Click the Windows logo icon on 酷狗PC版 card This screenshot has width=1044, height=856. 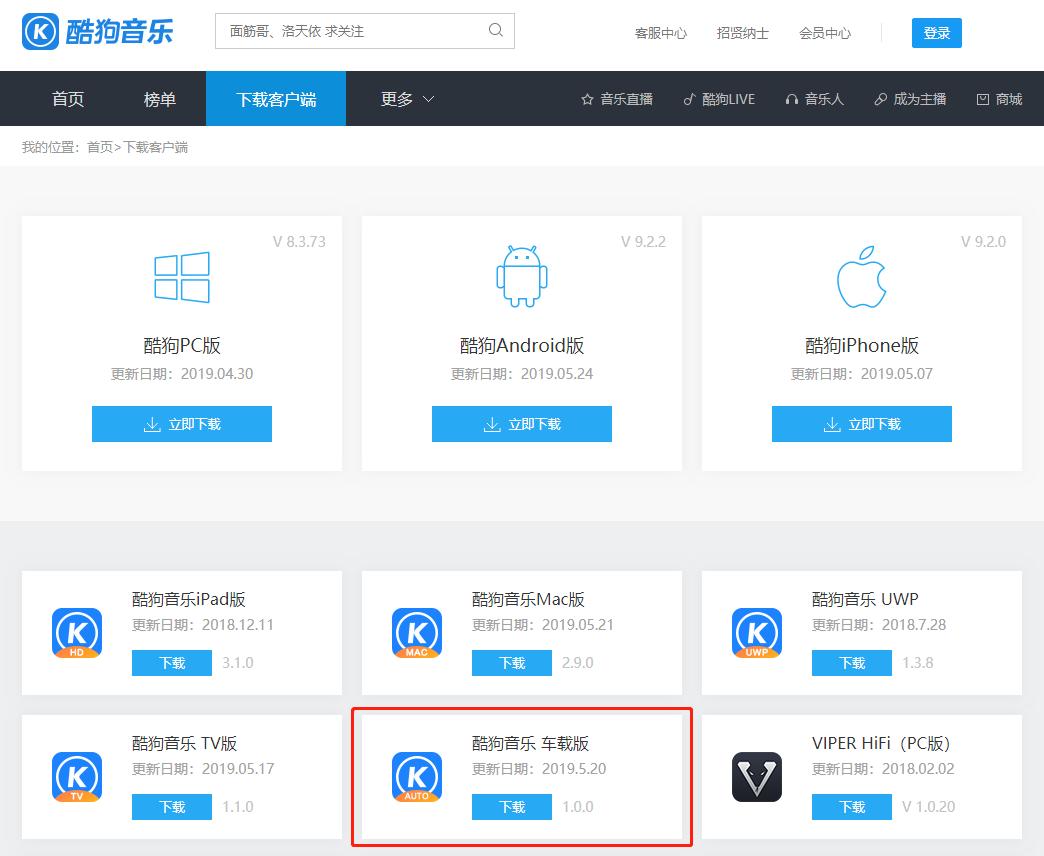[181, 278]
